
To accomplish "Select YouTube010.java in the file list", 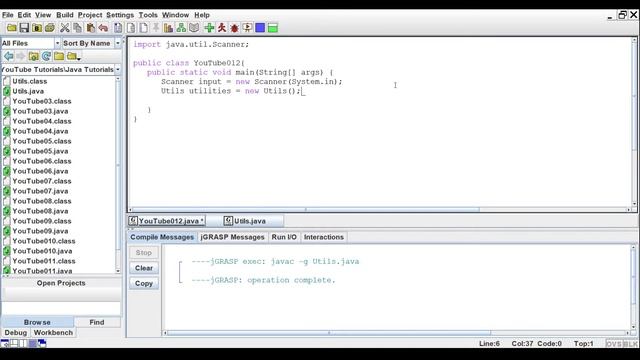I will (42, 251).
